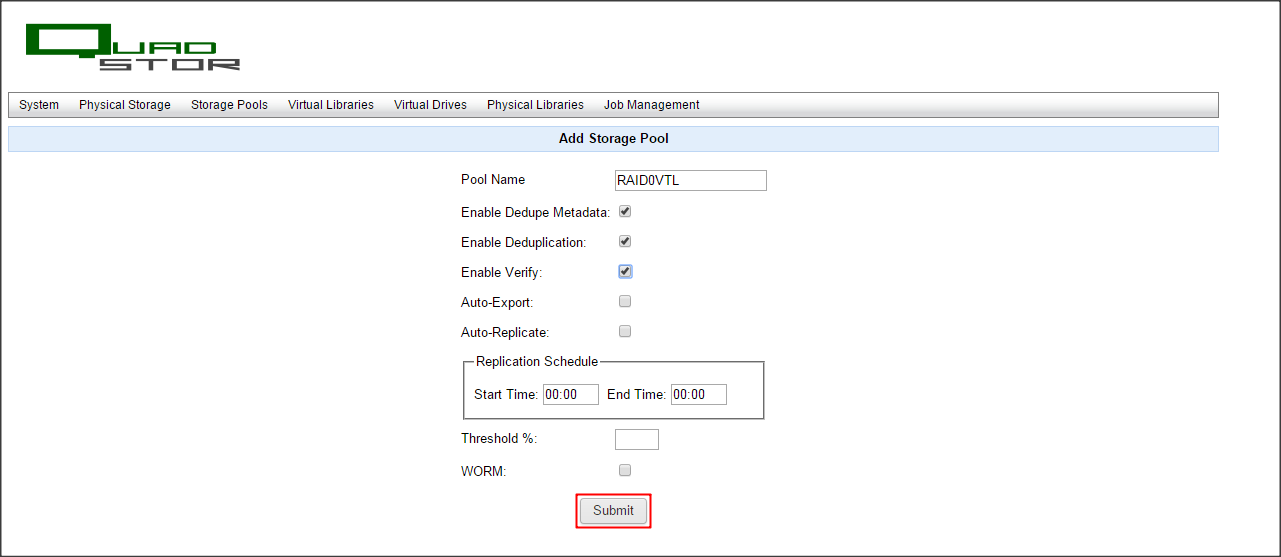
Task: Turn on the Auto-Replicate checkbox
Action: 625,331
